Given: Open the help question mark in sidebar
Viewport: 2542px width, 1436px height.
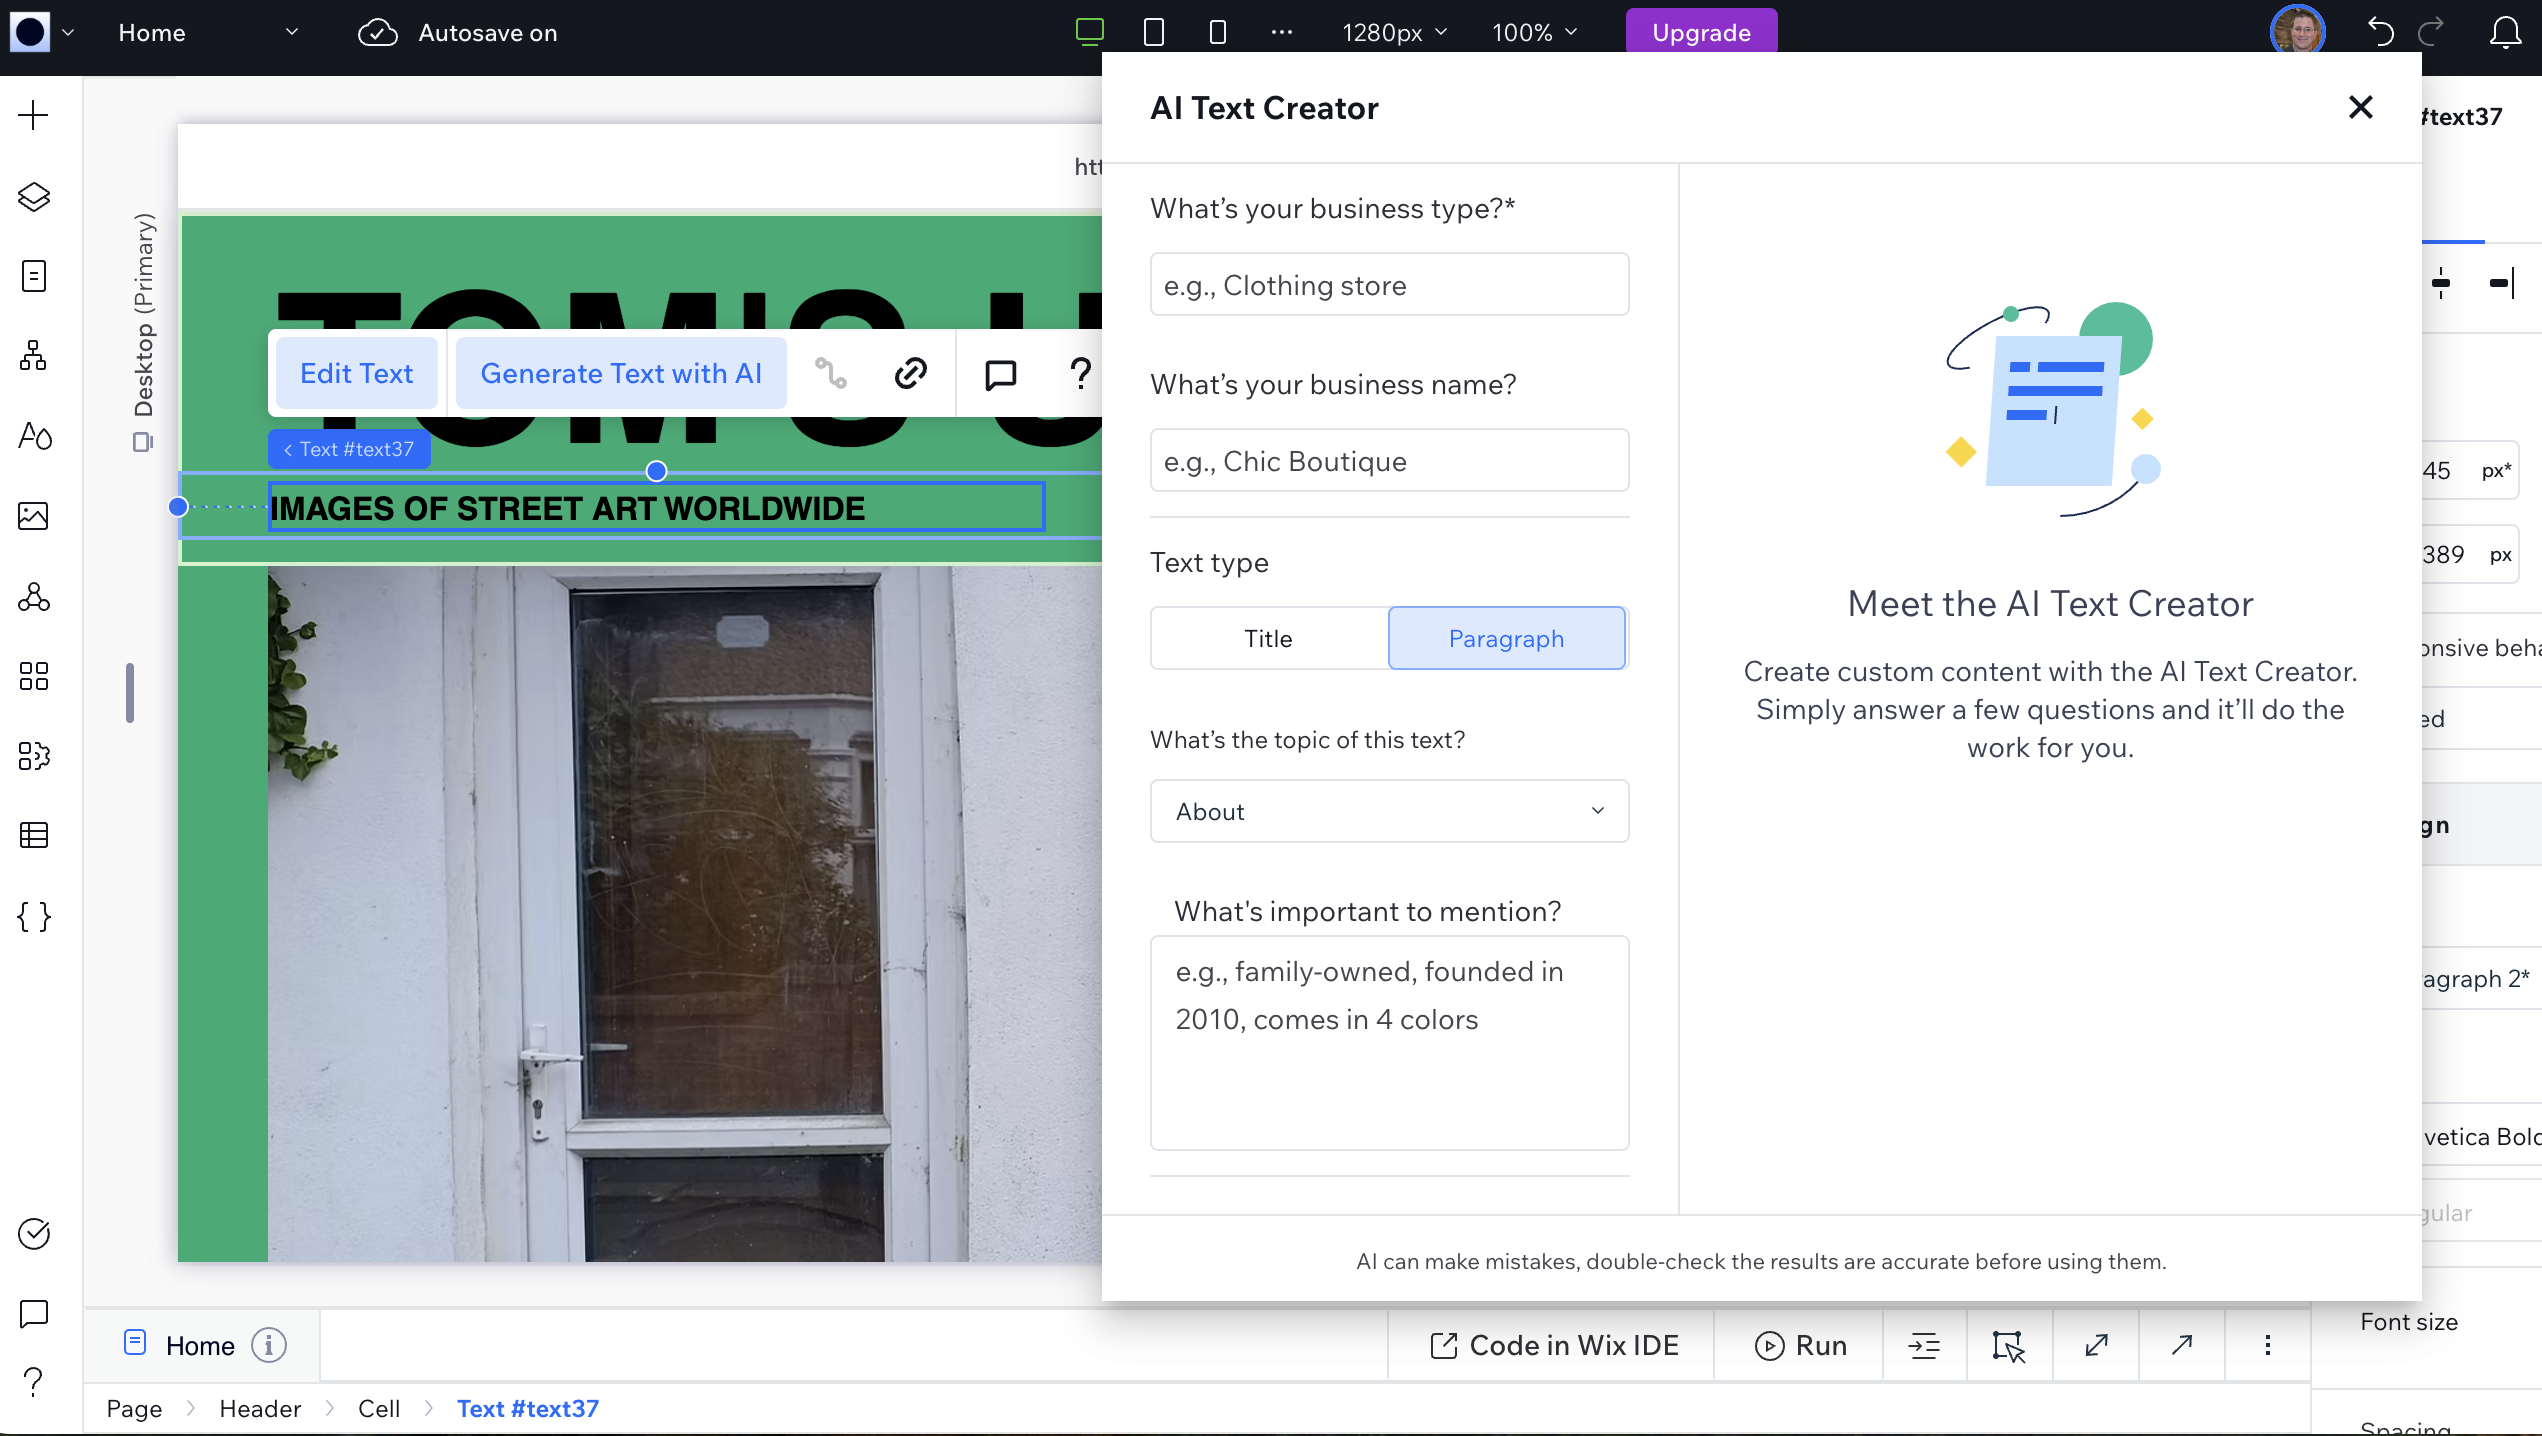Looking at the screenshot, I should (x=34, y=1382).
